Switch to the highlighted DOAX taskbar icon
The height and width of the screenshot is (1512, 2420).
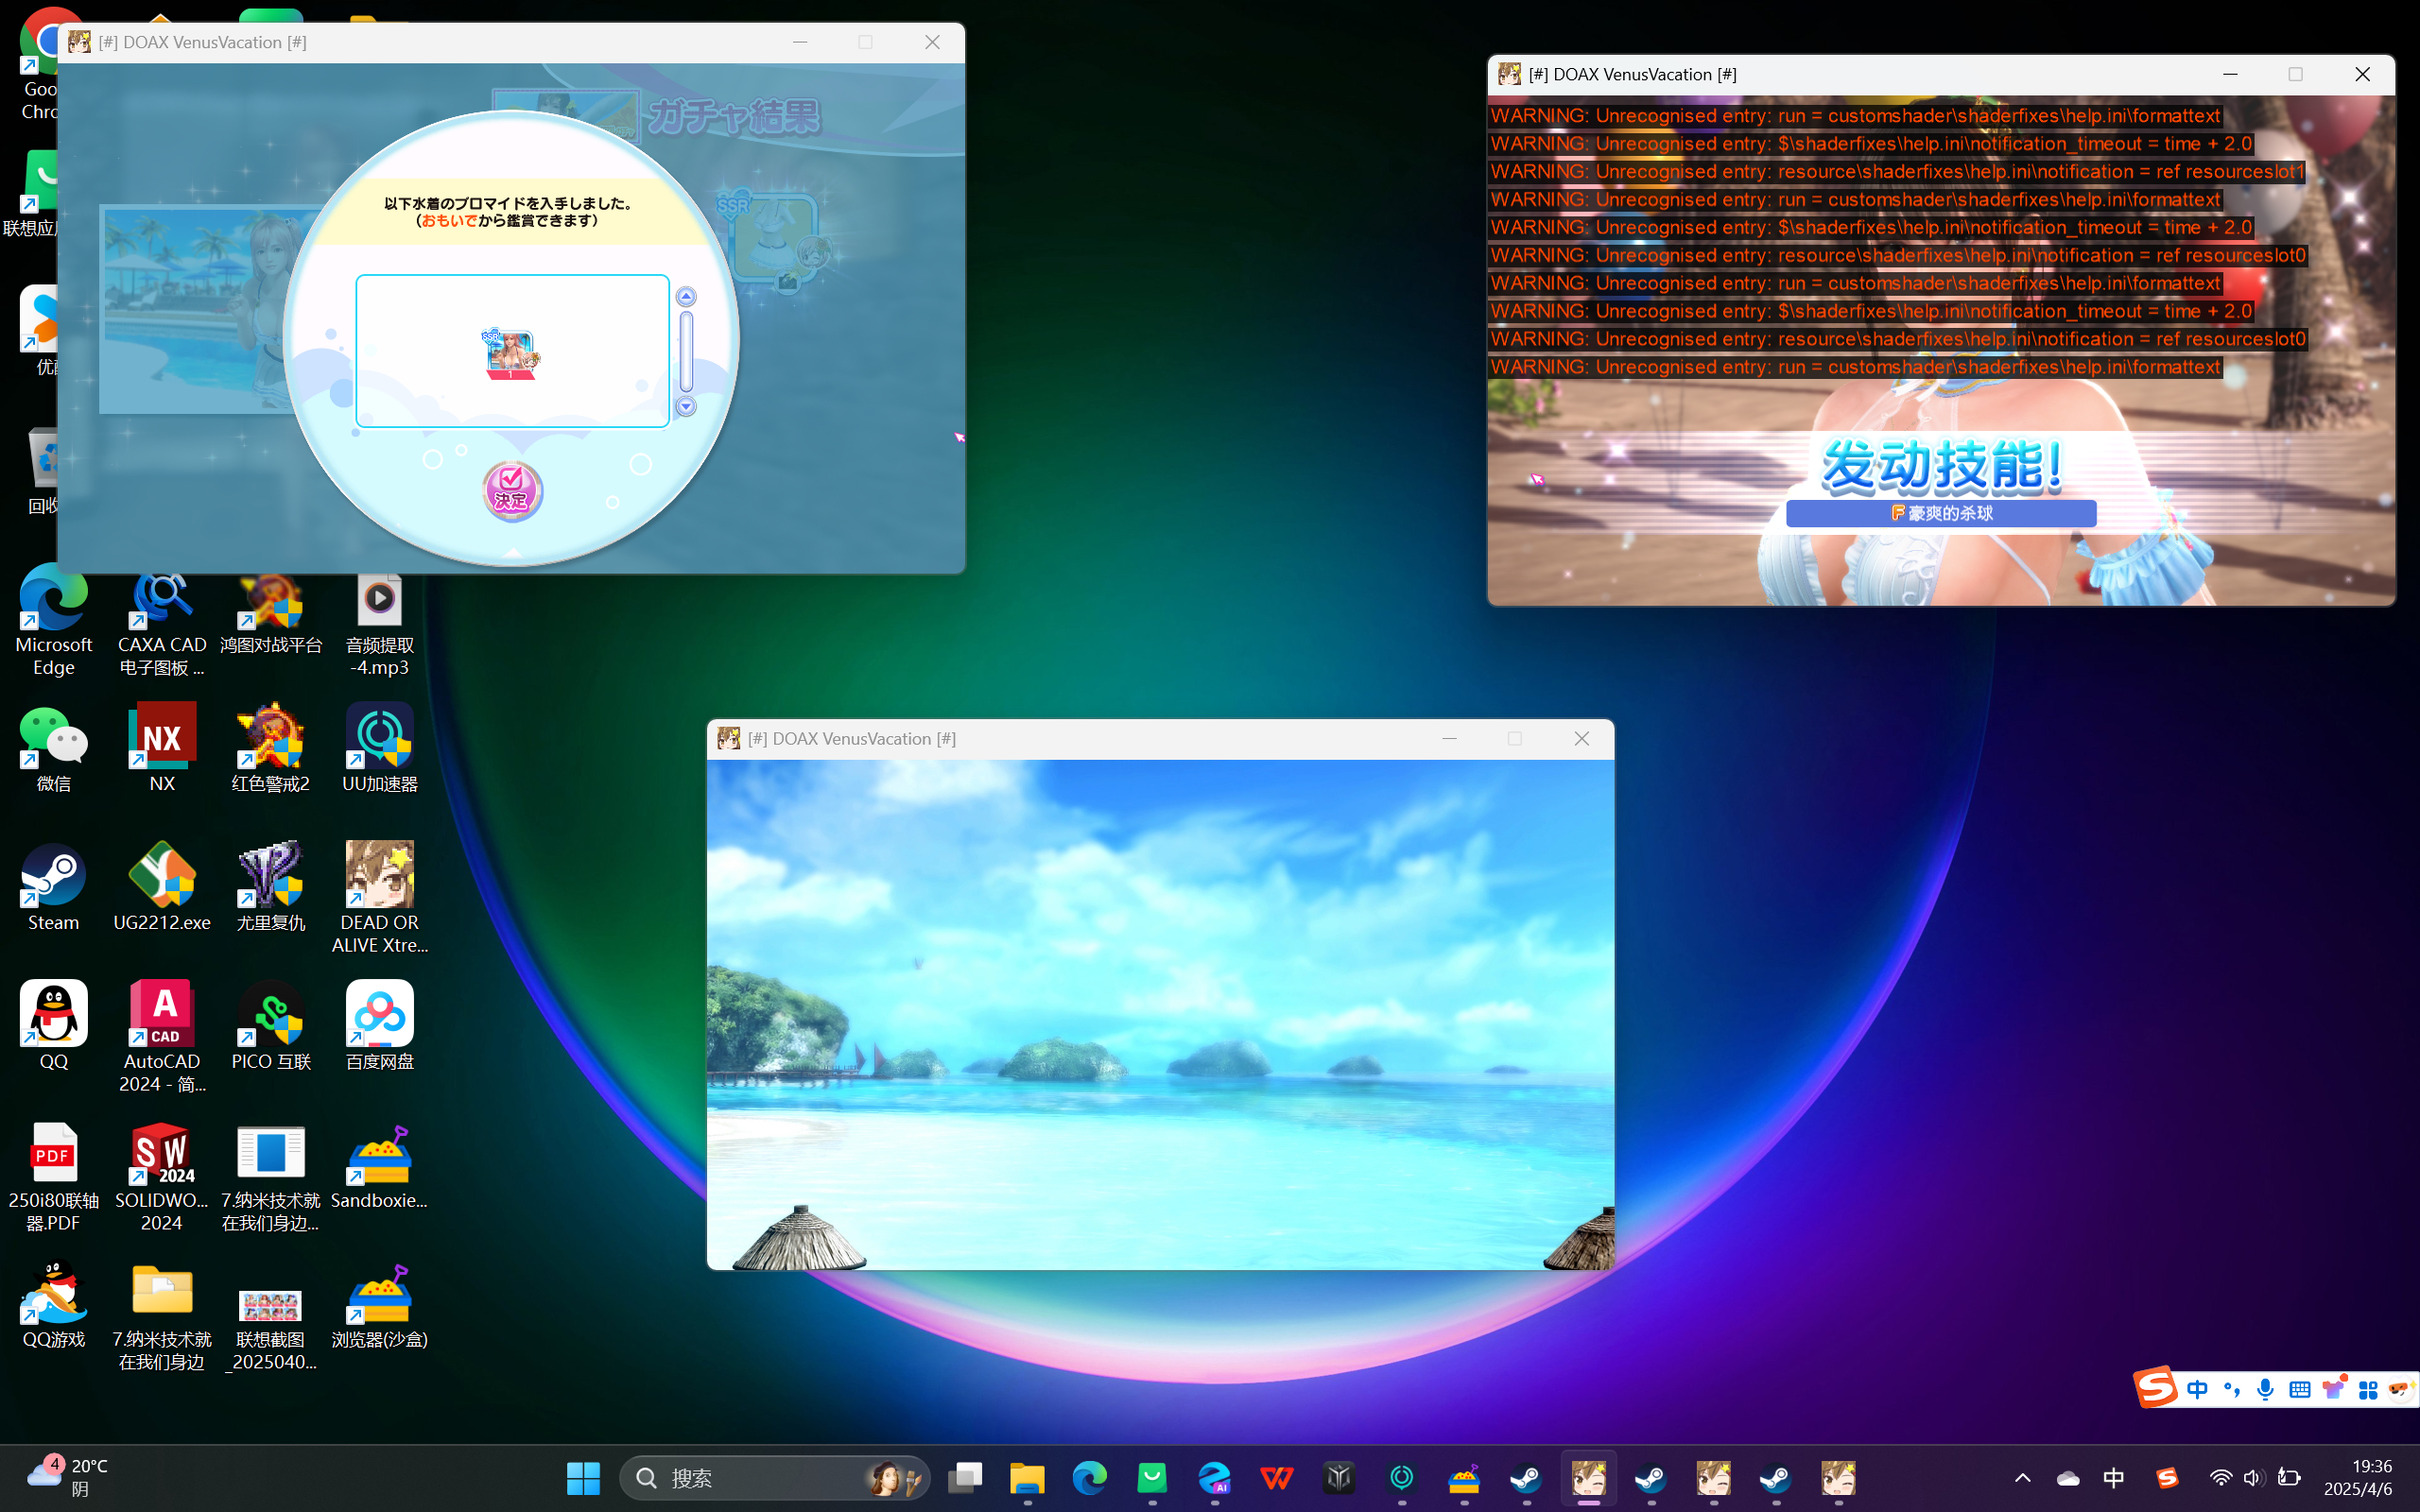tap(1589, 1478)
